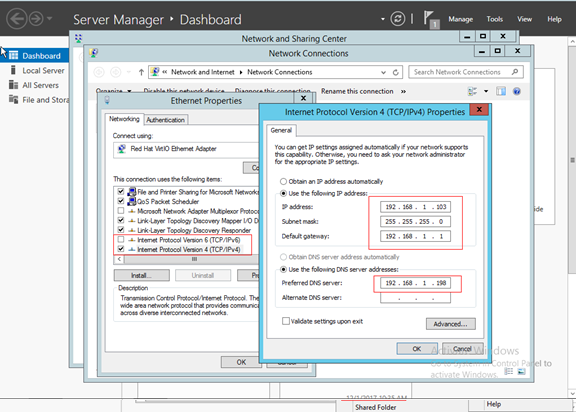Click OK in IPv4 Properties

tap(417, 348)
